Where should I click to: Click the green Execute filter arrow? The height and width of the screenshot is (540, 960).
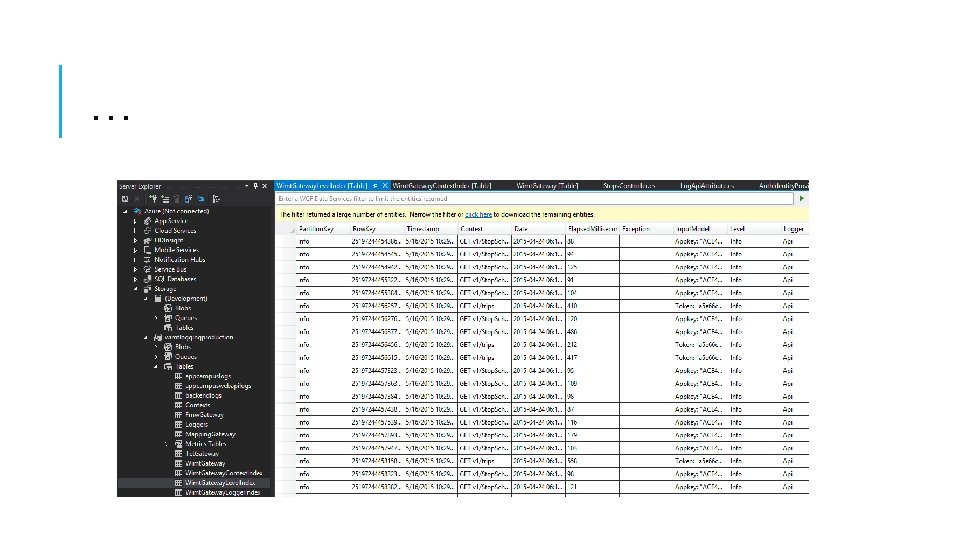[801, 199]
